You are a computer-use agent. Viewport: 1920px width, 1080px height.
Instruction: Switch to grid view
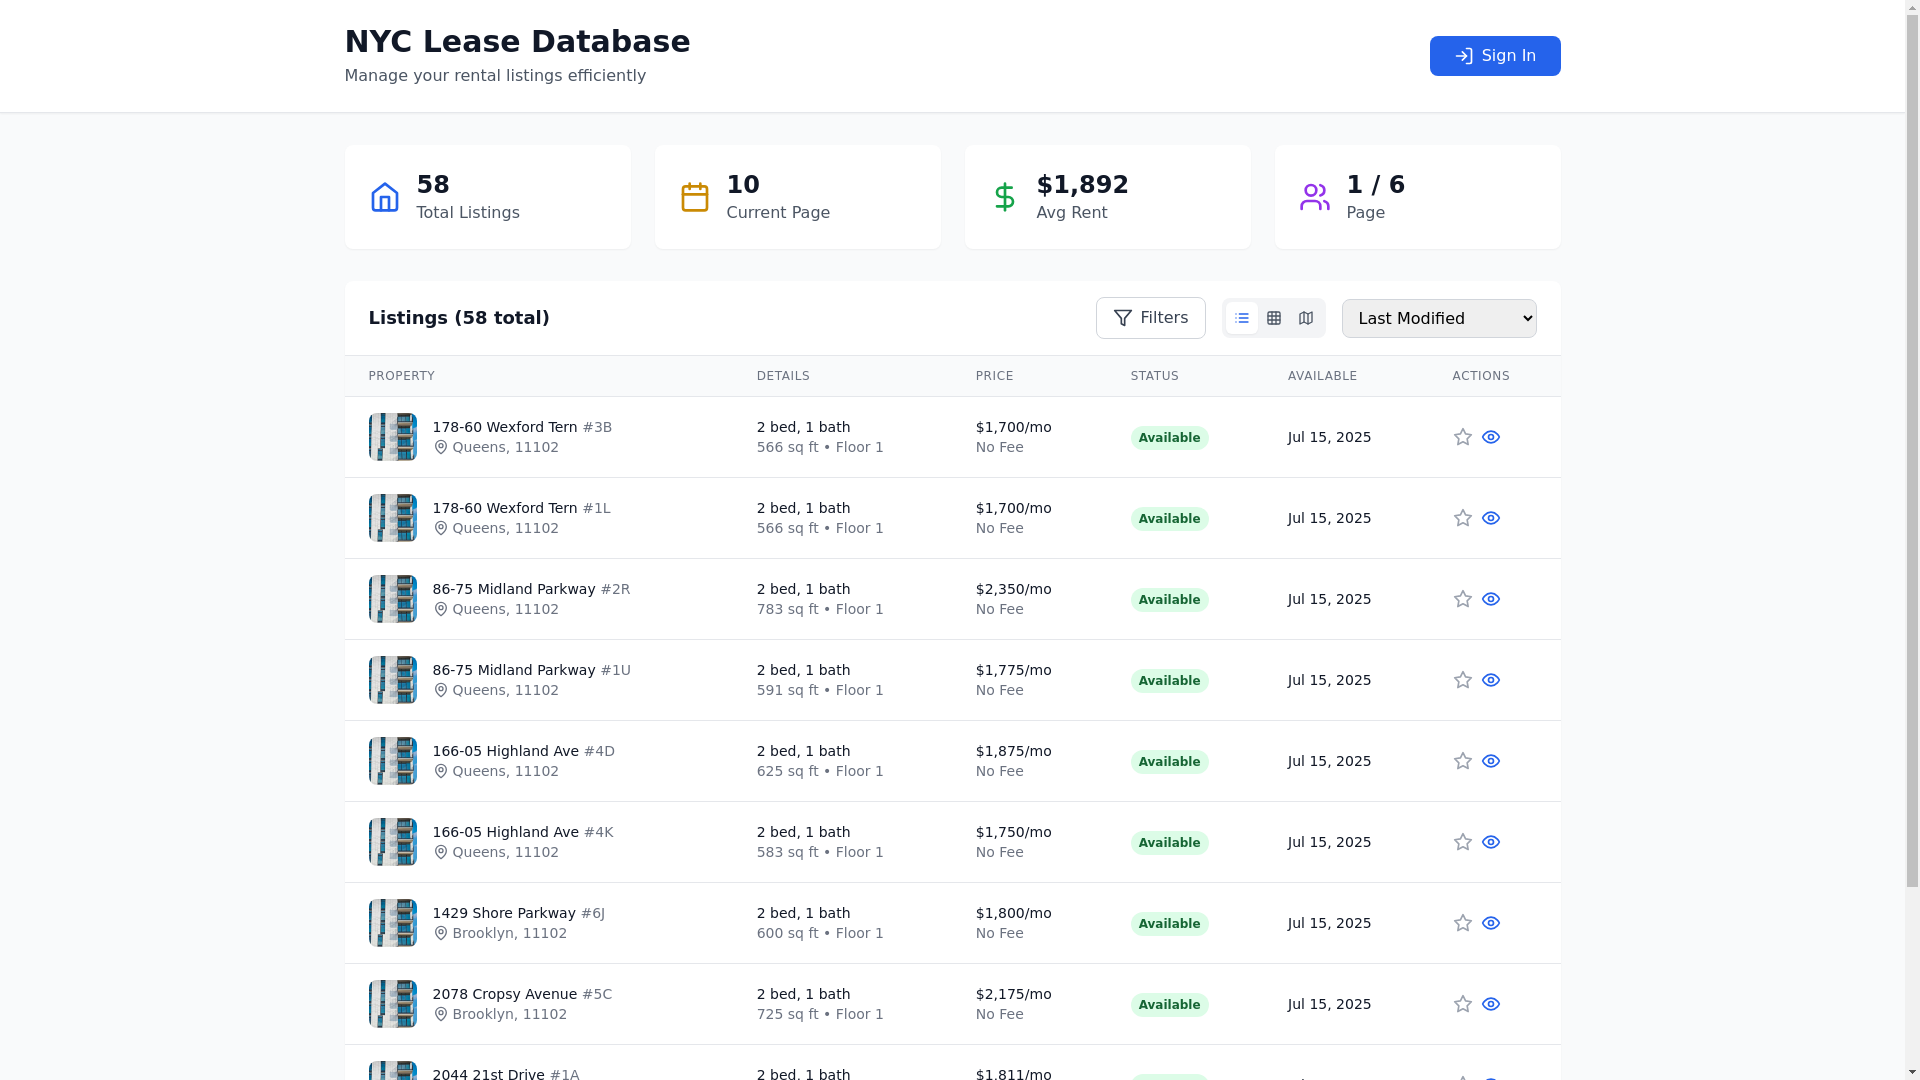tap(1274, 318)
